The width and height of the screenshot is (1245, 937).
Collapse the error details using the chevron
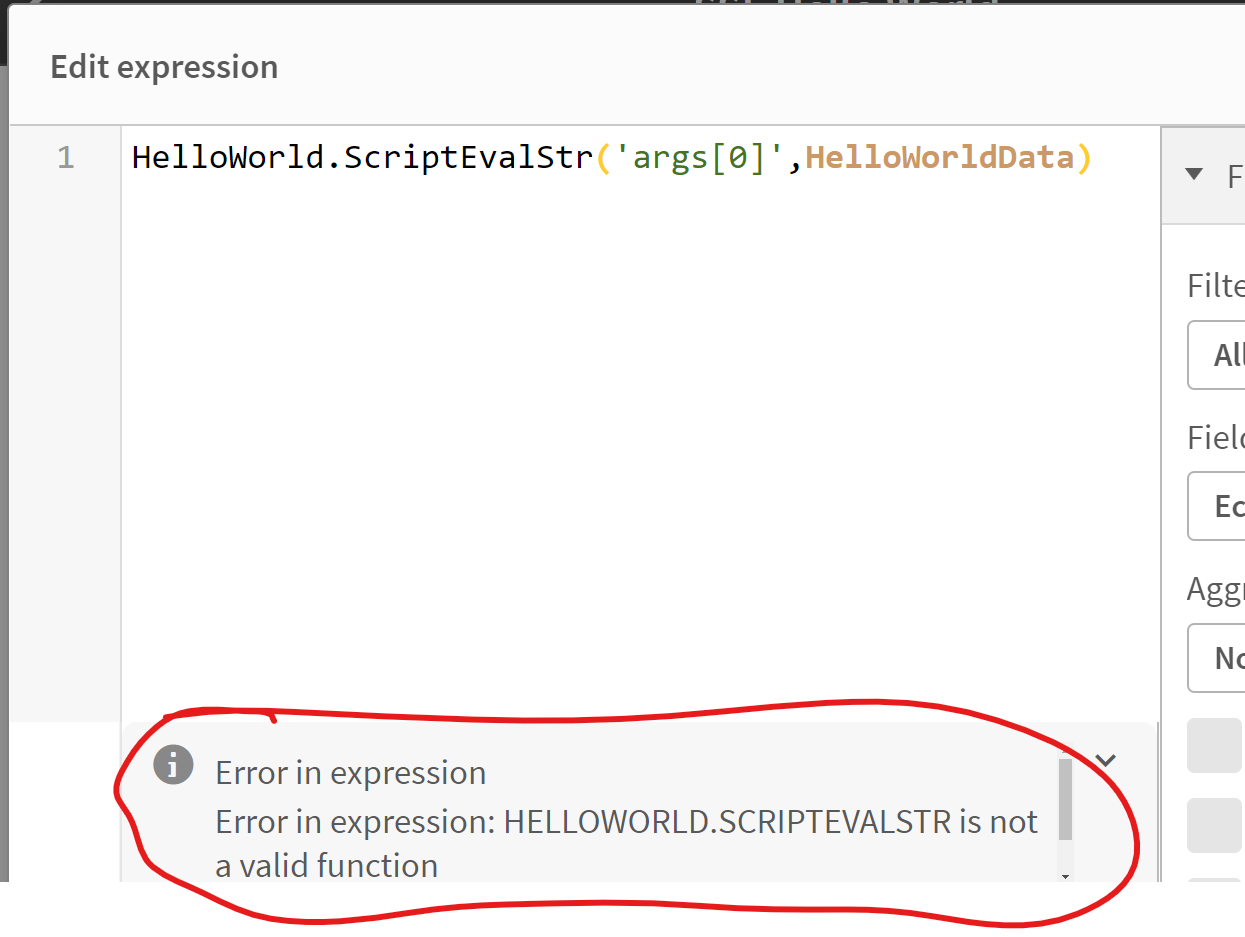(1106, 759)
